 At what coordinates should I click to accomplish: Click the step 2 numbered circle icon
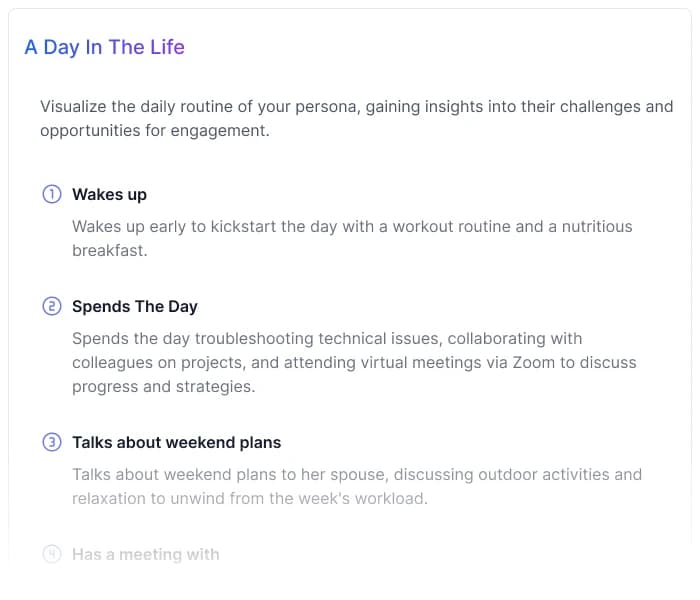click(x=51, y=306)
